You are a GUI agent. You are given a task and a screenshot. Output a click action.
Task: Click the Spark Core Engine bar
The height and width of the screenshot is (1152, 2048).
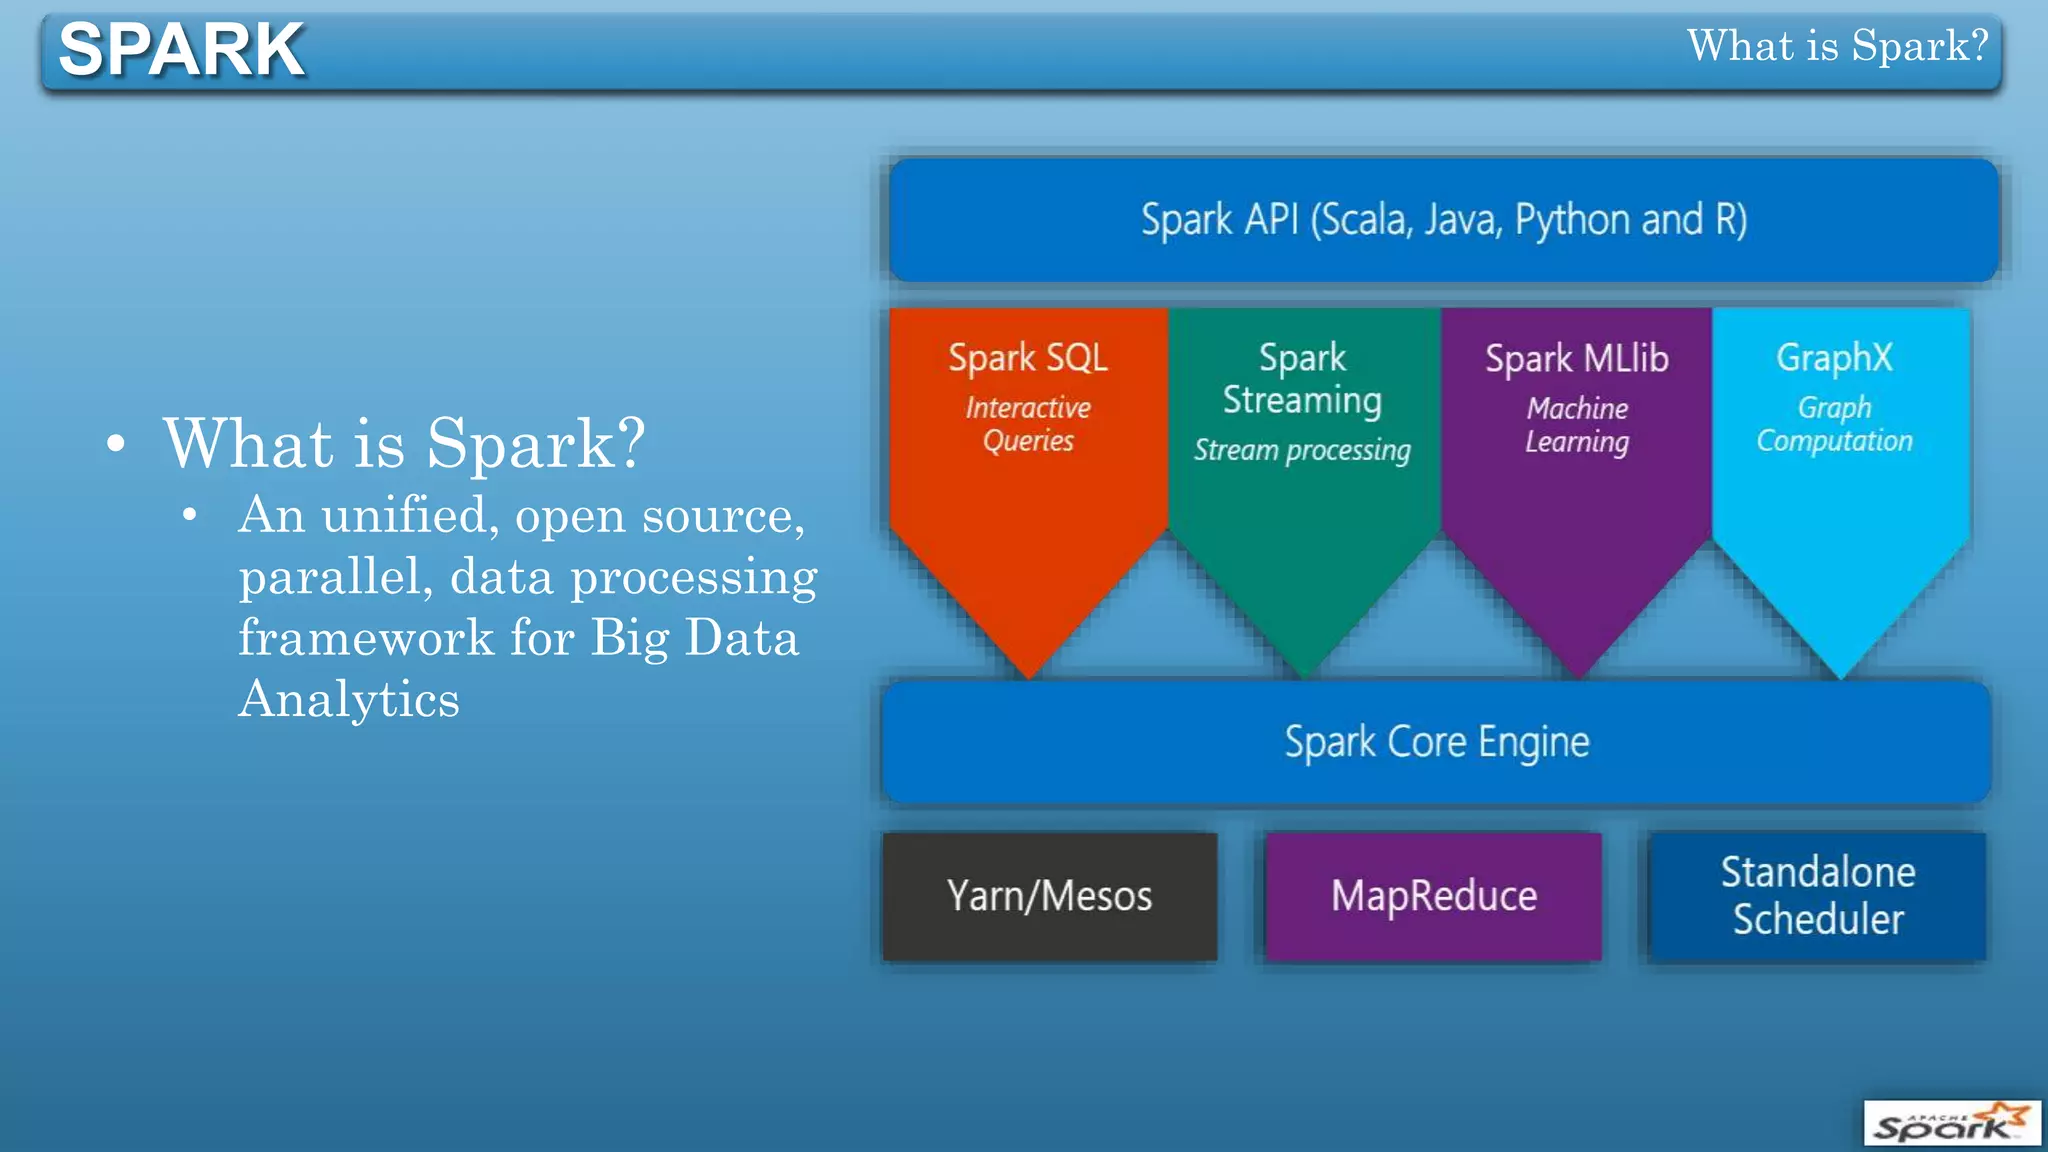click(1437, 742)
